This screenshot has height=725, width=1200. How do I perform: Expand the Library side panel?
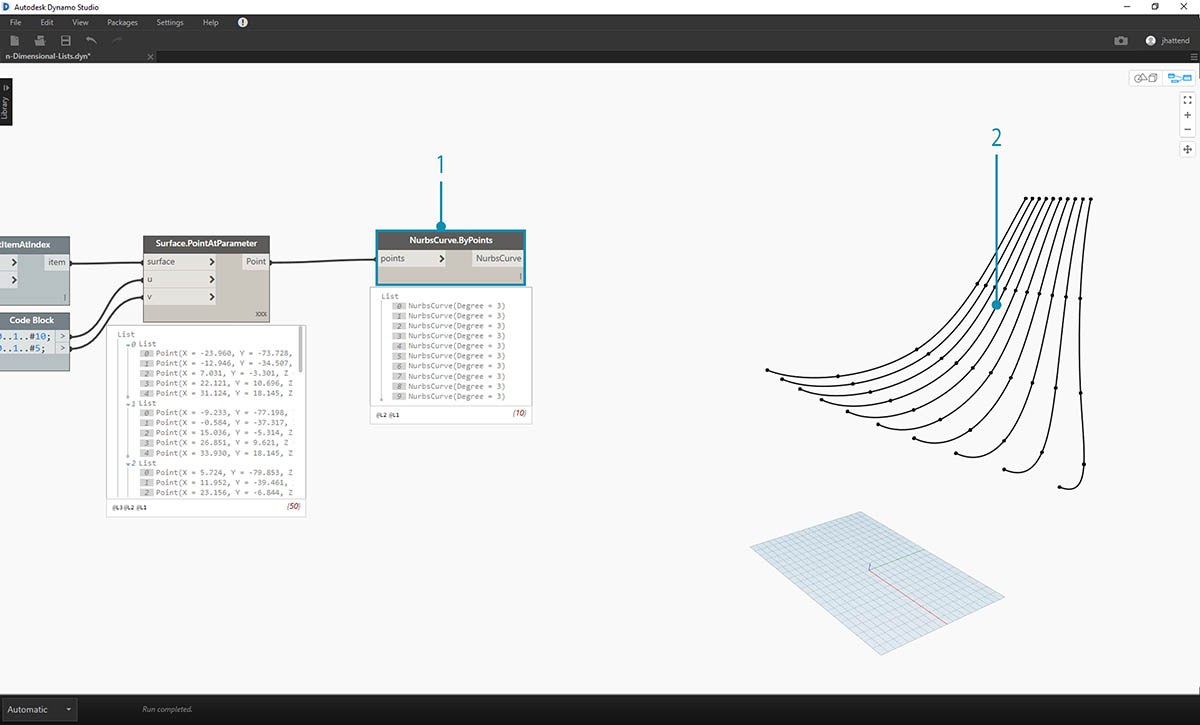point(6,102)
